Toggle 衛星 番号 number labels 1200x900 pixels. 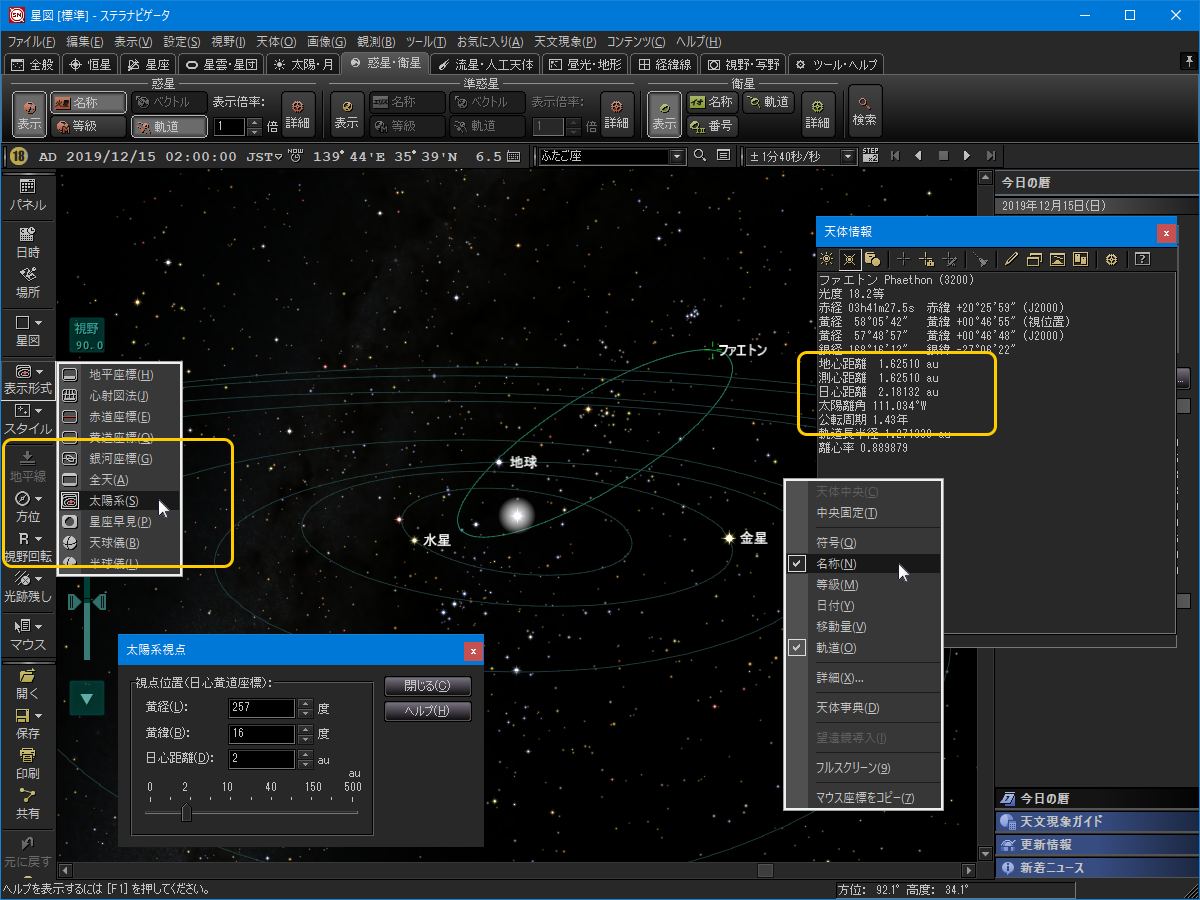pyautogui.click(x=711, y=126)
